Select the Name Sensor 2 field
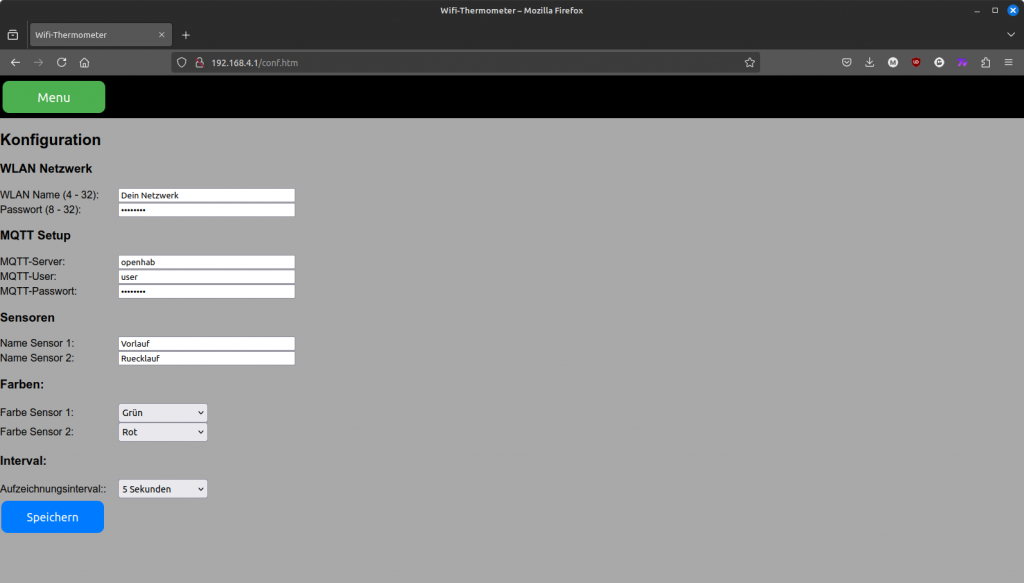Viewport: 1024px width, 583px height. [x=206, y=358]
